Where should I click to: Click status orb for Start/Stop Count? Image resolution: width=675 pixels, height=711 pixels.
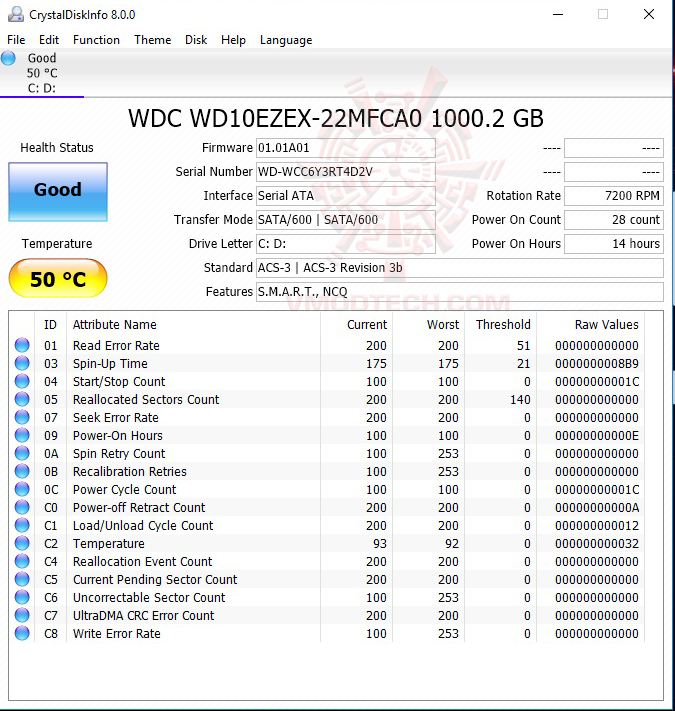tap(22, 381)
